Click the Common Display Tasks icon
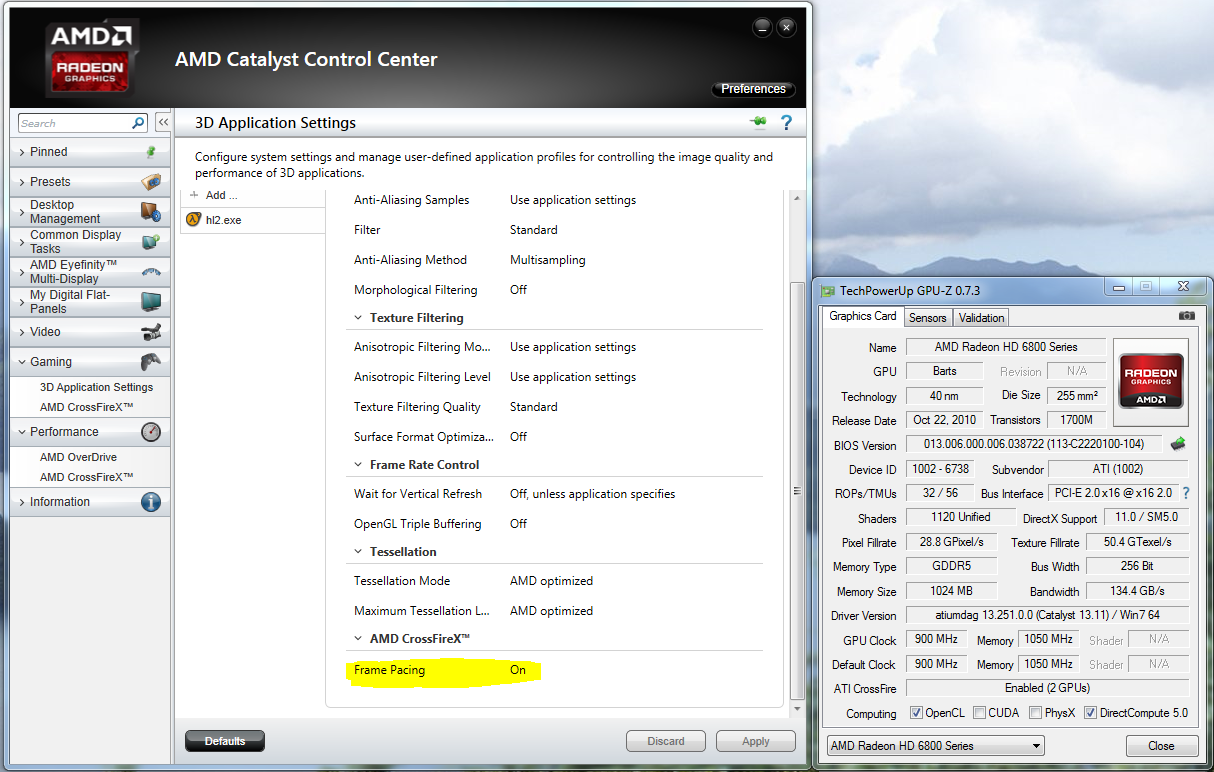This screenshot has height=772, width=1214. pyautogui.click(x=151, y=242)
